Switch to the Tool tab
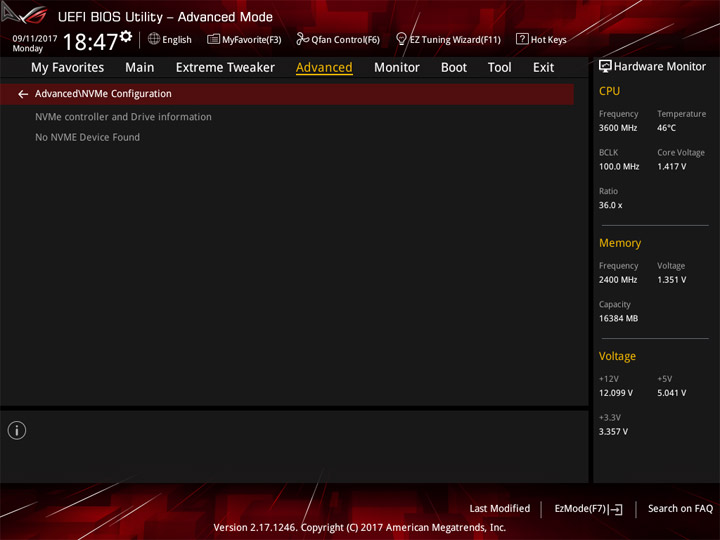 pos(500,68)
